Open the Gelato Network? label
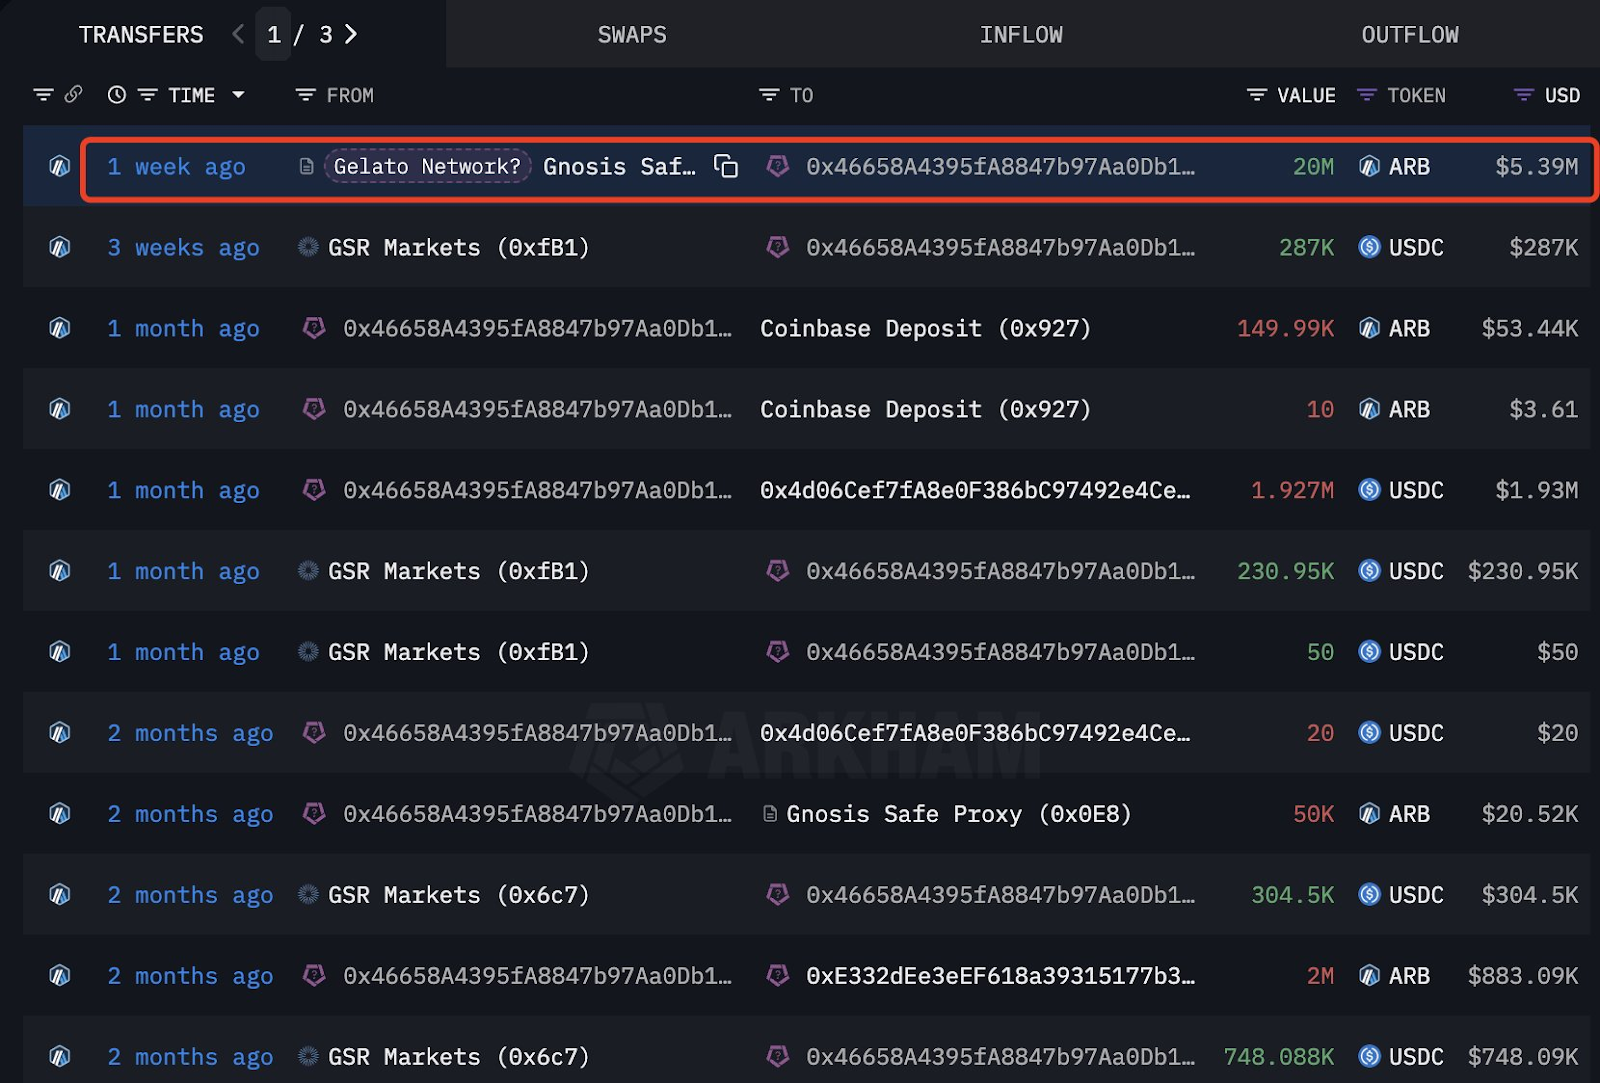 tap(427, 167)
